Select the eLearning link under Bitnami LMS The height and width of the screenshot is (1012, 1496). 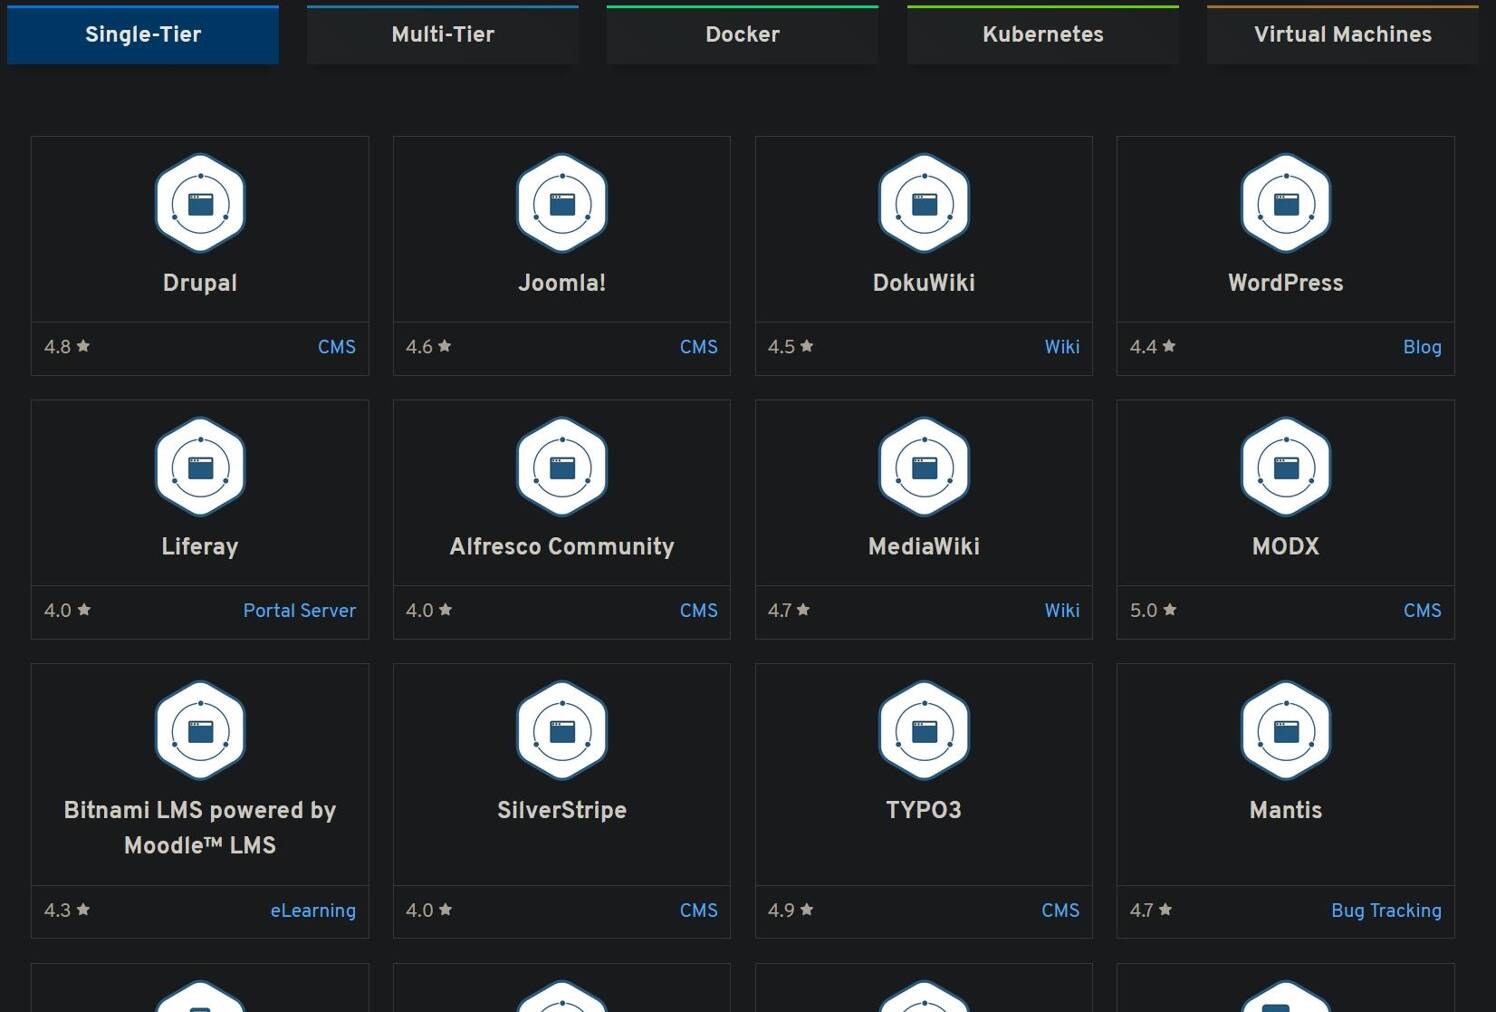coord(313,910)
